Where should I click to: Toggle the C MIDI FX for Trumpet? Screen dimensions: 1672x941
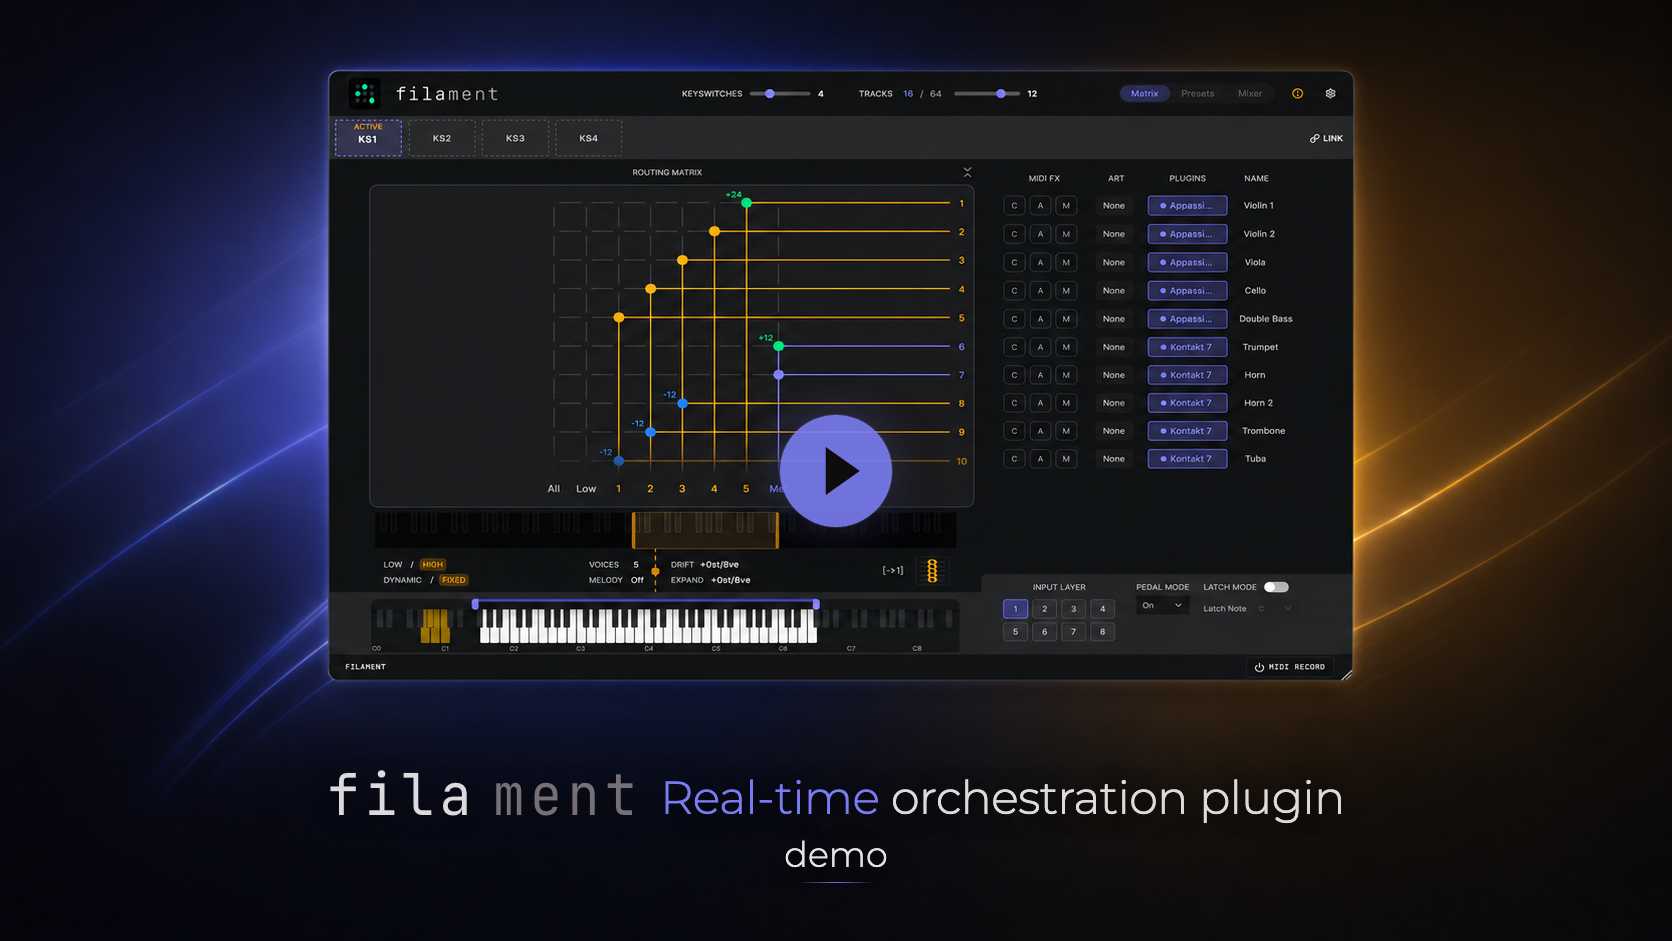[1014, 347]
